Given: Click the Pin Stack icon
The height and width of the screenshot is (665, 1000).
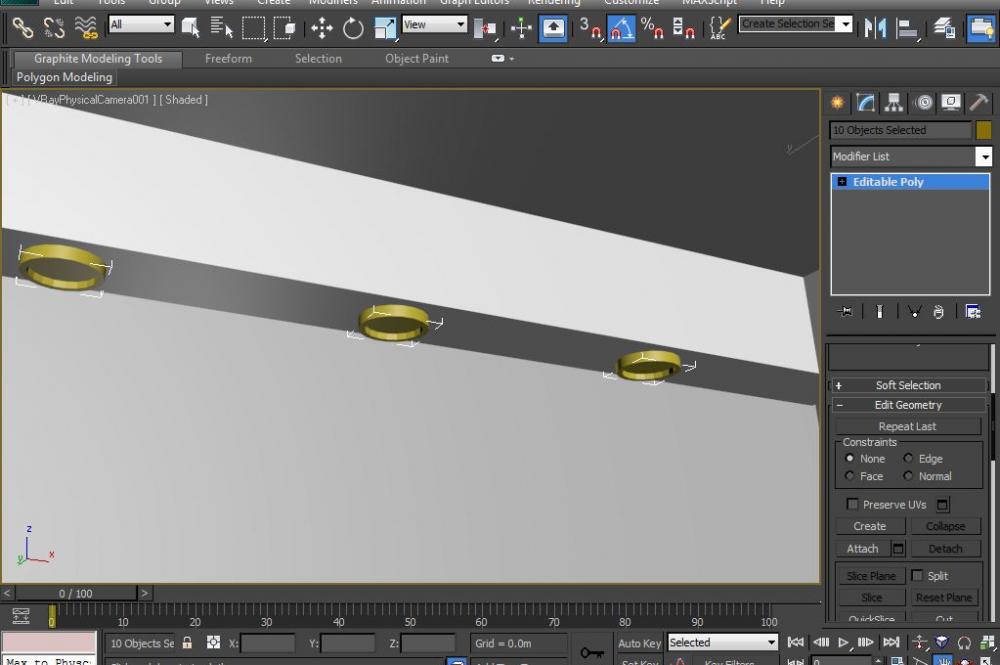Looking at the screenshot, I should point(846,312).
